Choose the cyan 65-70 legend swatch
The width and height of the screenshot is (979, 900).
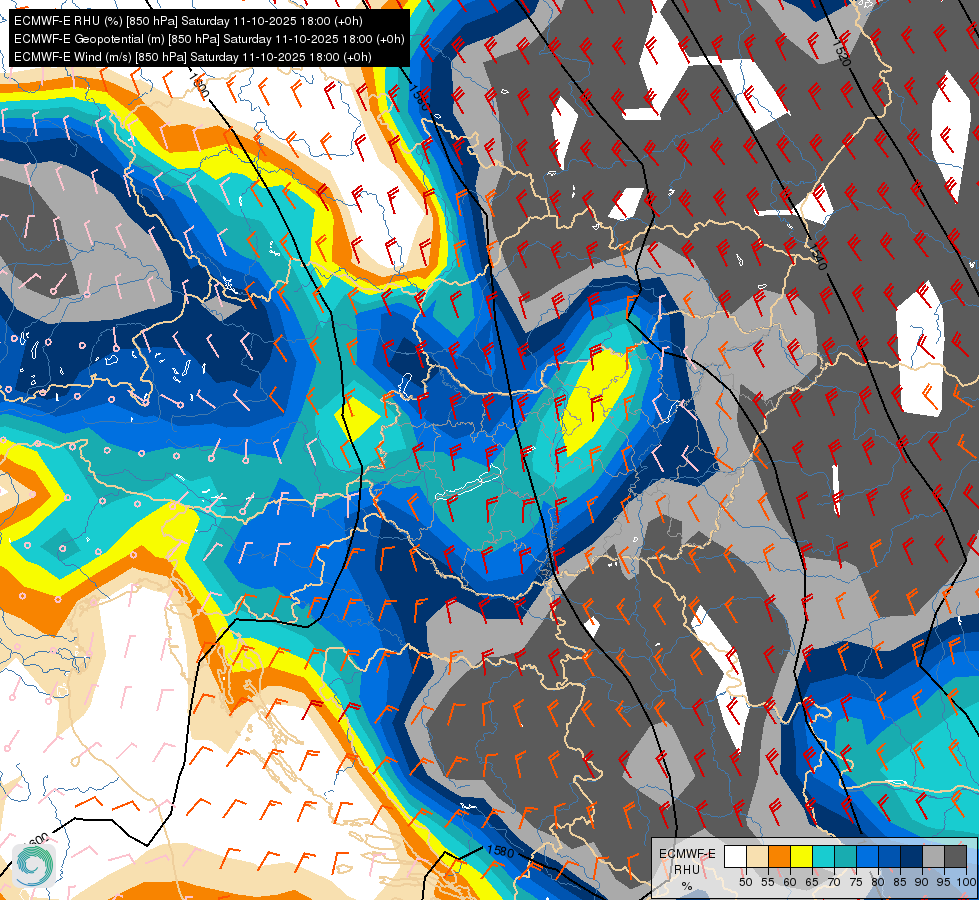tap(823, 857)
